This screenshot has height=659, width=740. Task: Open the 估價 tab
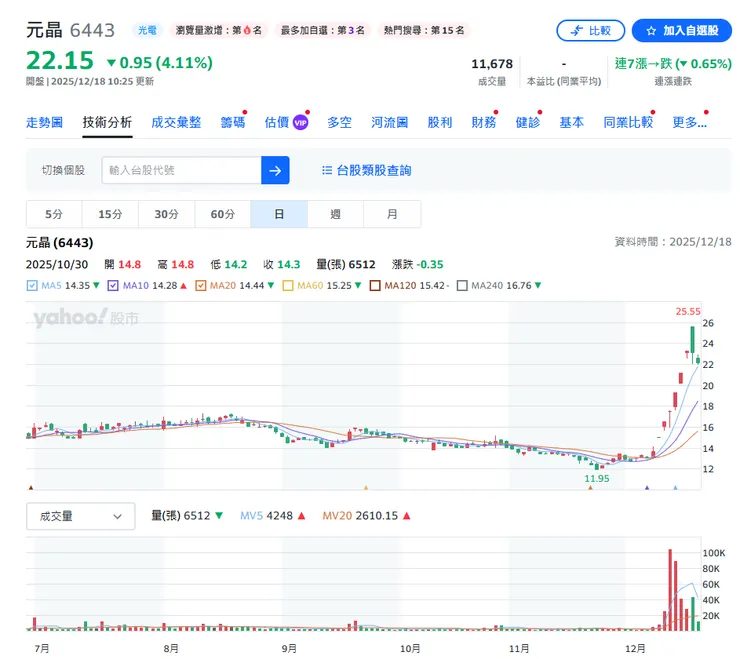pos(277,123)
